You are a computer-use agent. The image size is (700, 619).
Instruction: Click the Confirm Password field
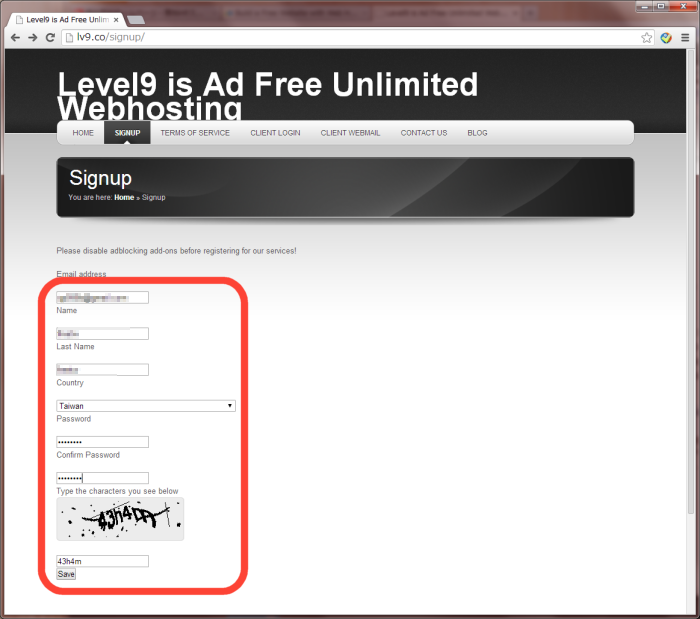coord(102,478)
